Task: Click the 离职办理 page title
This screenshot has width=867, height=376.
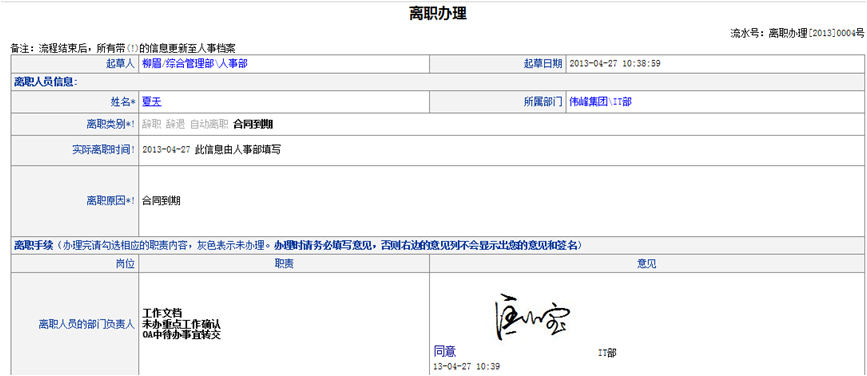Action: 438,14
